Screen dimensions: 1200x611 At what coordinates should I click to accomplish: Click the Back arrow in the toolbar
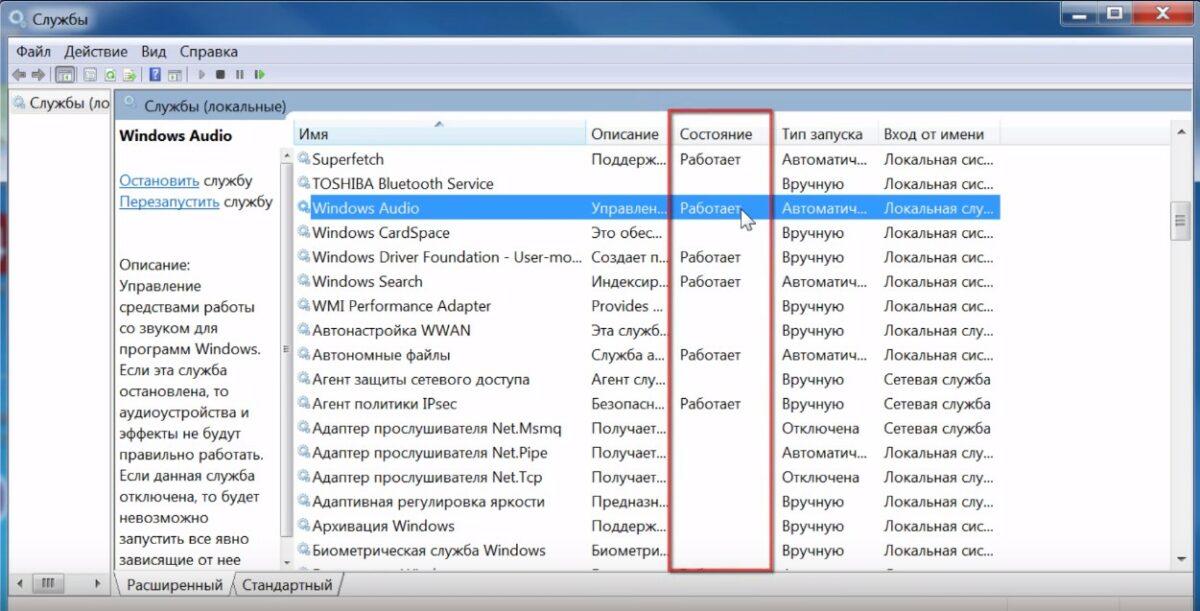click(19, 74)
